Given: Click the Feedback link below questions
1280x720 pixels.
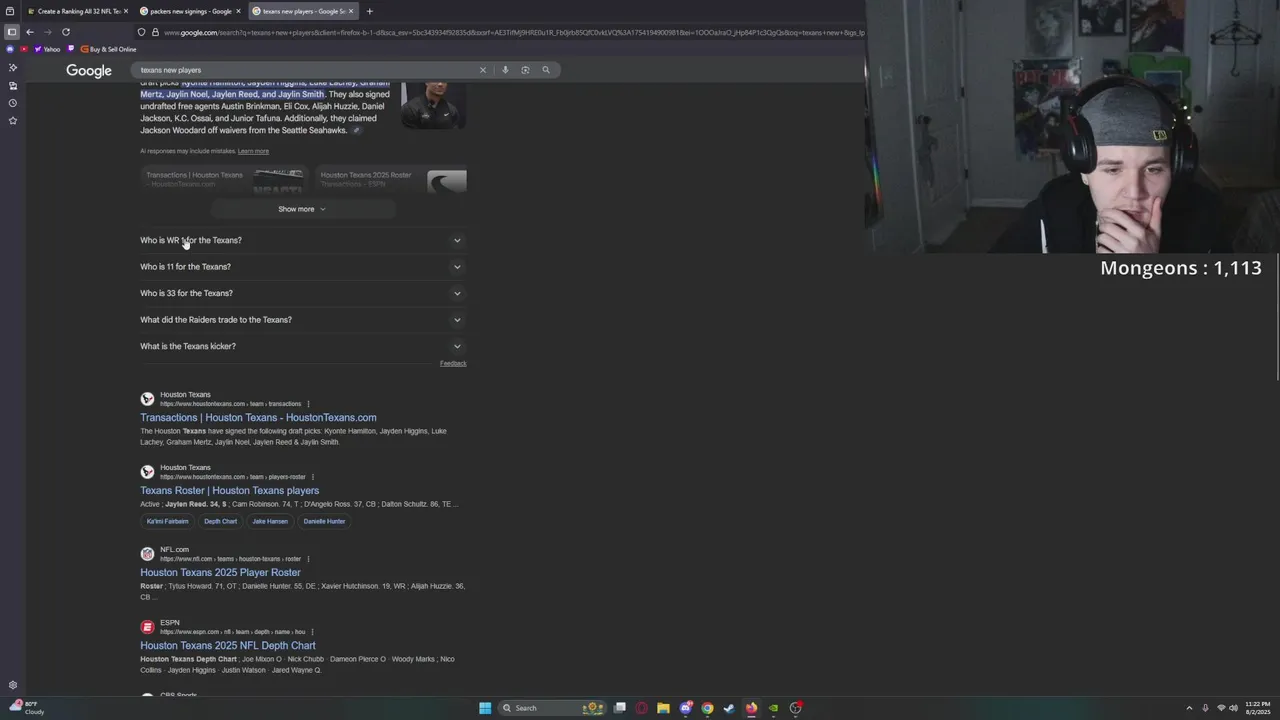Looking at the screenshot, I should coord(453,364).
